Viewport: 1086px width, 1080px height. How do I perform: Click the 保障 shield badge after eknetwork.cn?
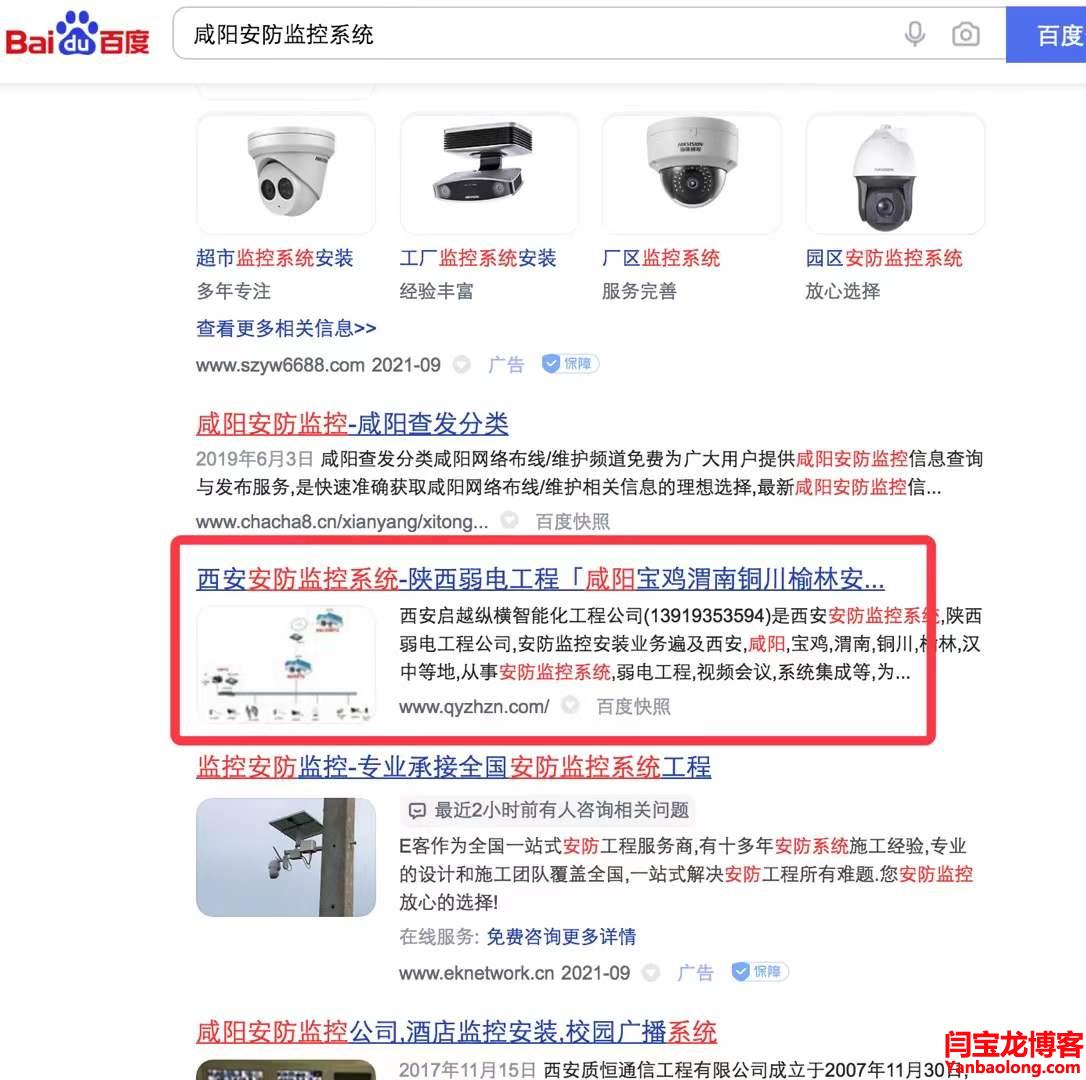coord(760,972)
